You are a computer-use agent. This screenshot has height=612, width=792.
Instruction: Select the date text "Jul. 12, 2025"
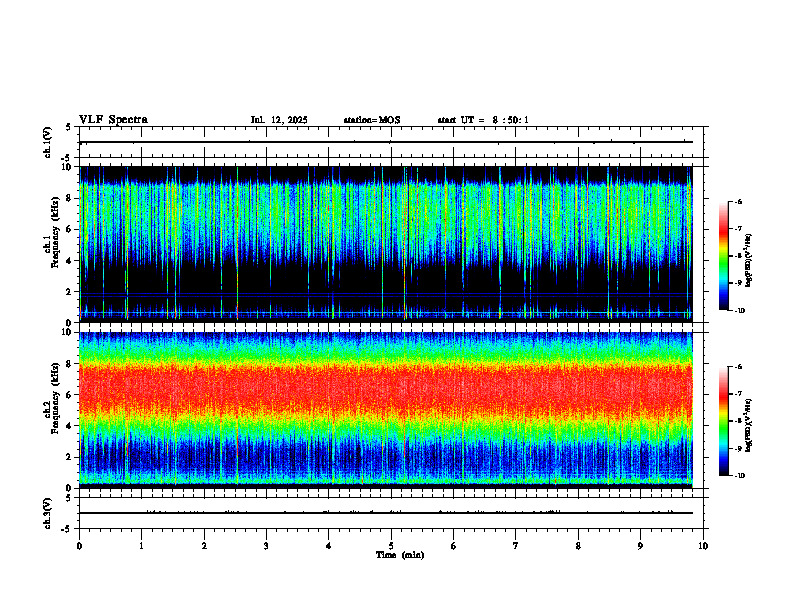279,120
